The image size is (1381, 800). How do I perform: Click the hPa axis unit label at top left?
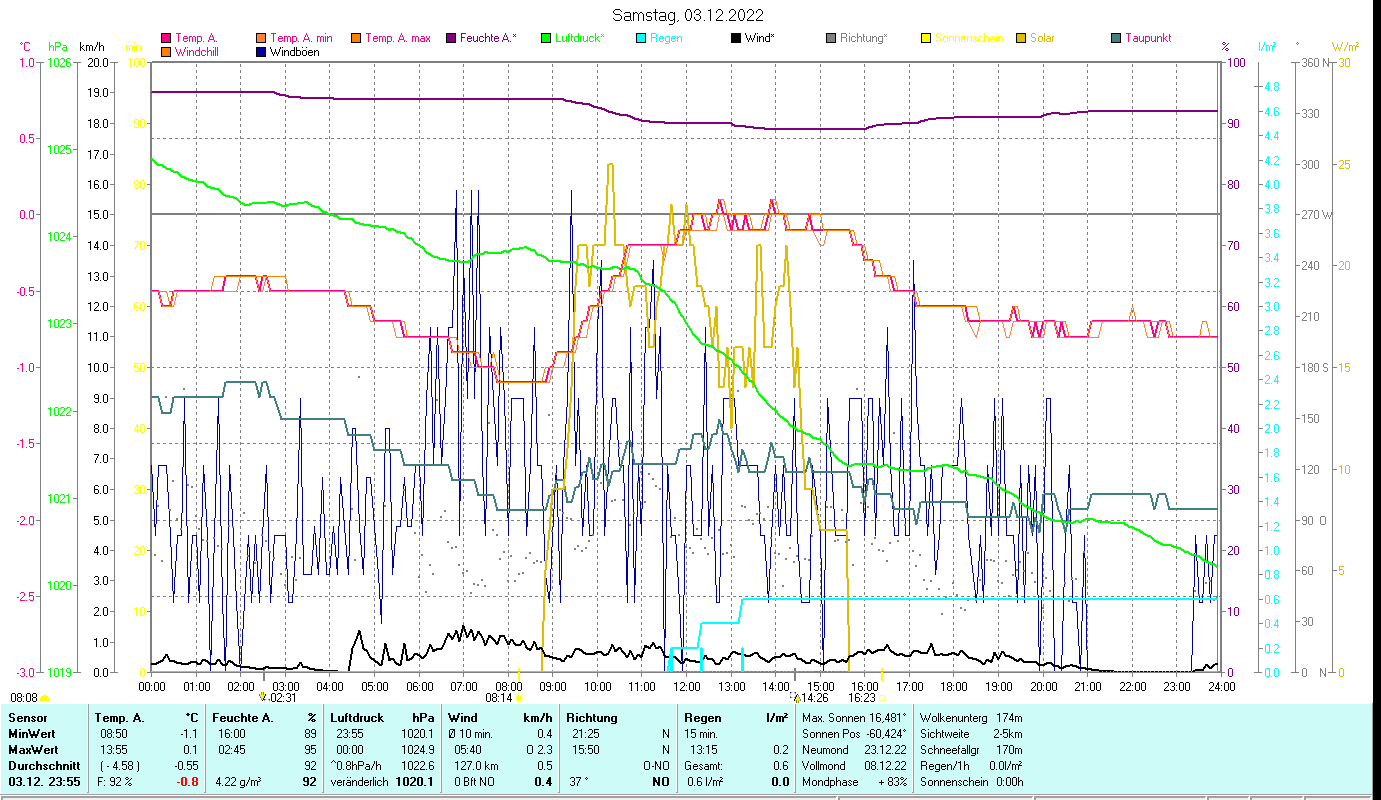click(58, 46)
